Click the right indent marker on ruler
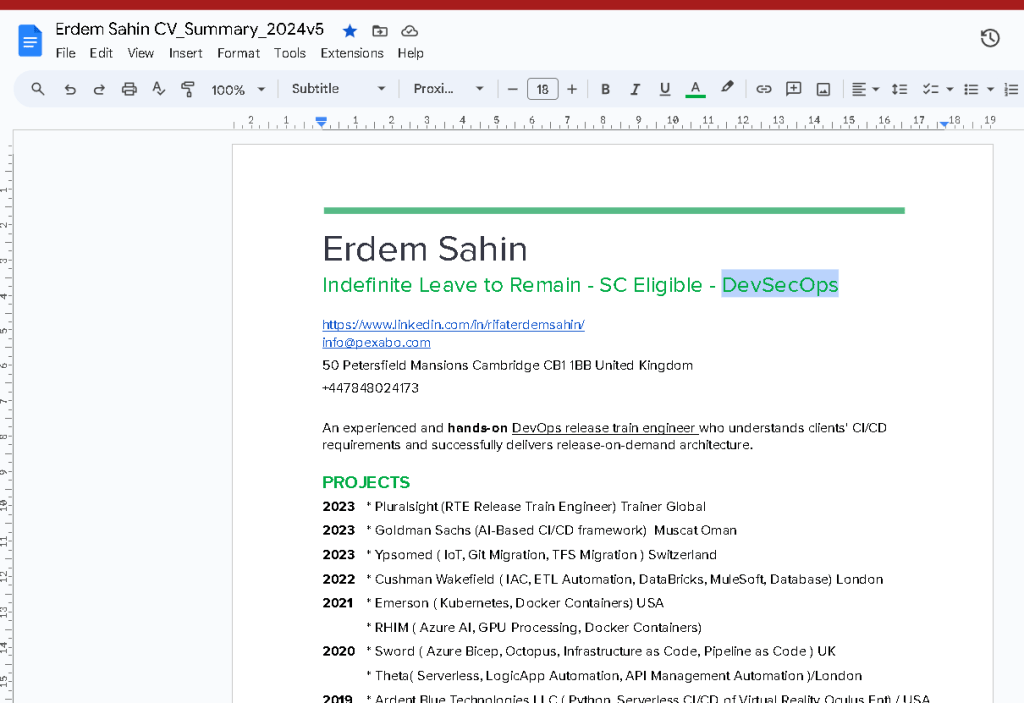The width and height of the screenshot is (1024, 703). 944,123
